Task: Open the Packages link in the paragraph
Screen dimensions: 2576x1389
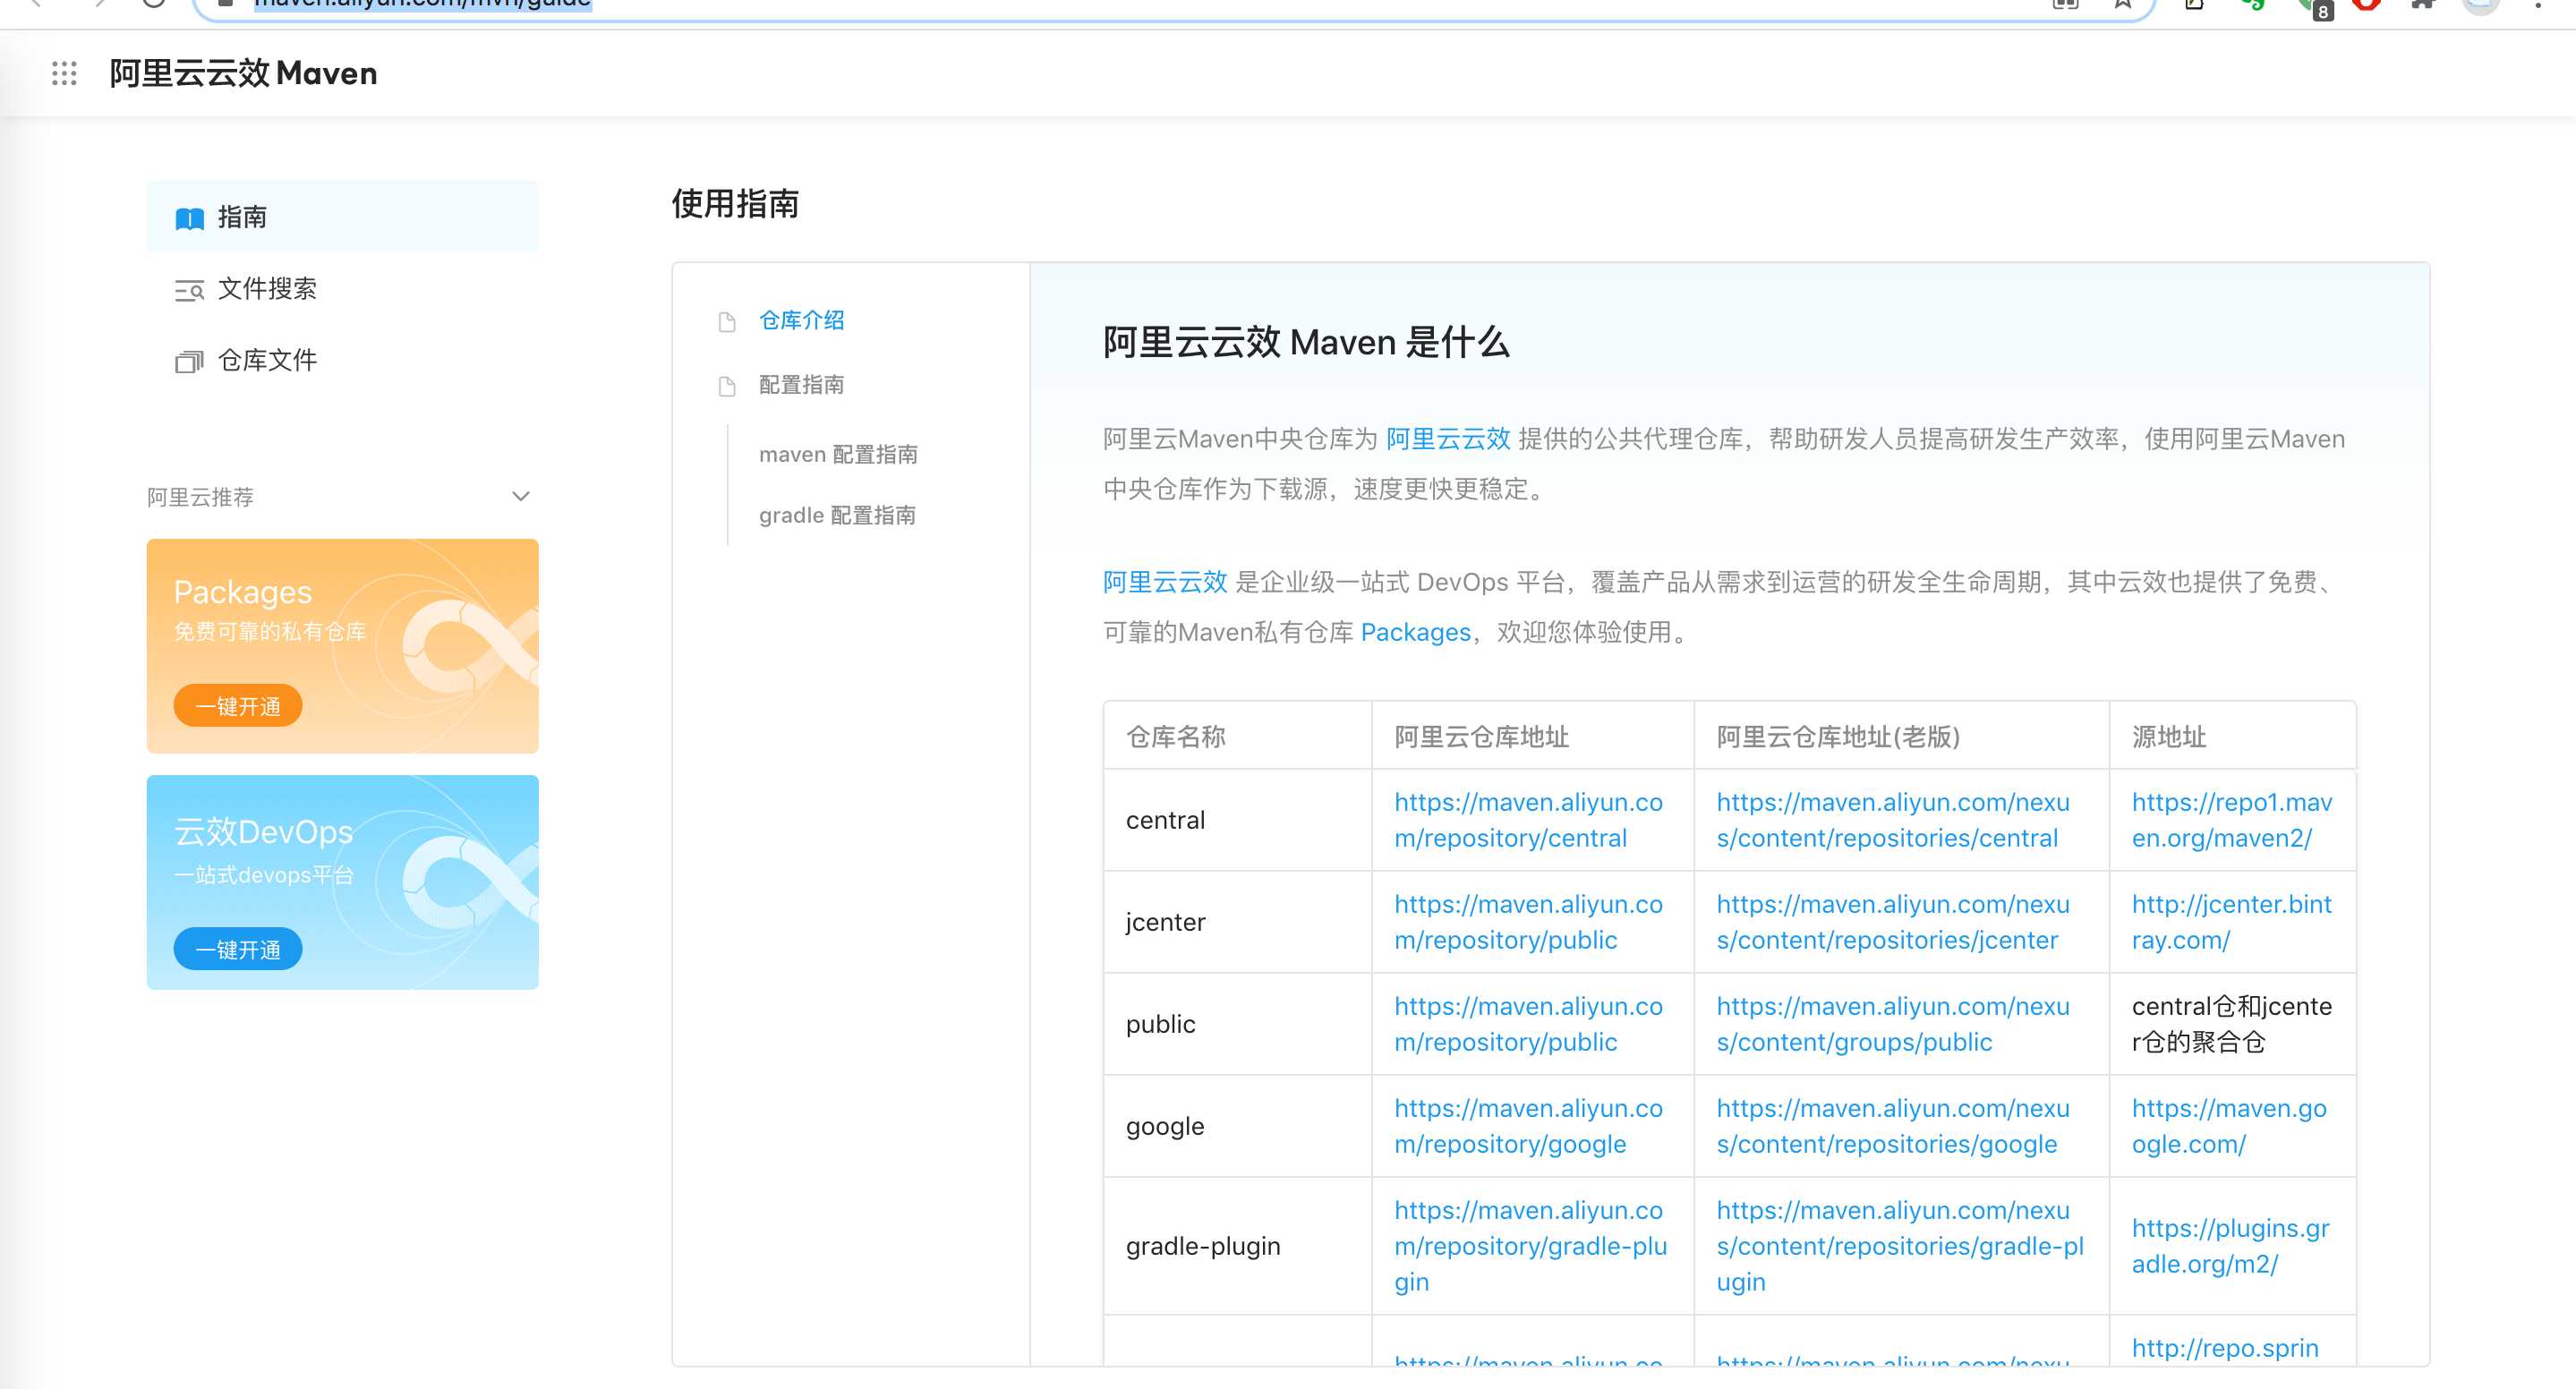Action: click(1416, 632)
